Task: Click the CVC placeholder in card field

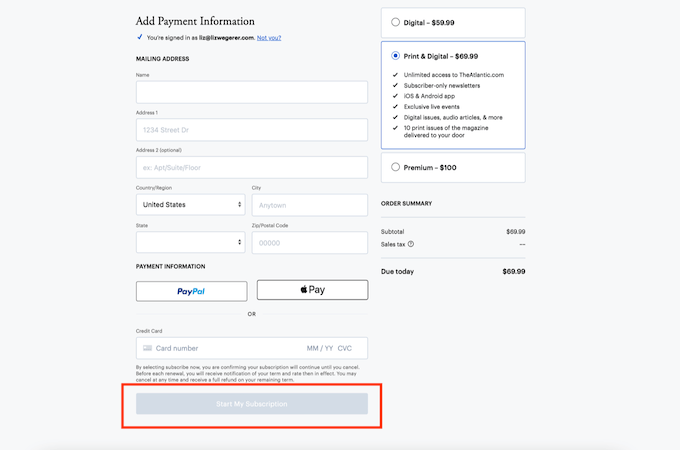Action: 345,348
